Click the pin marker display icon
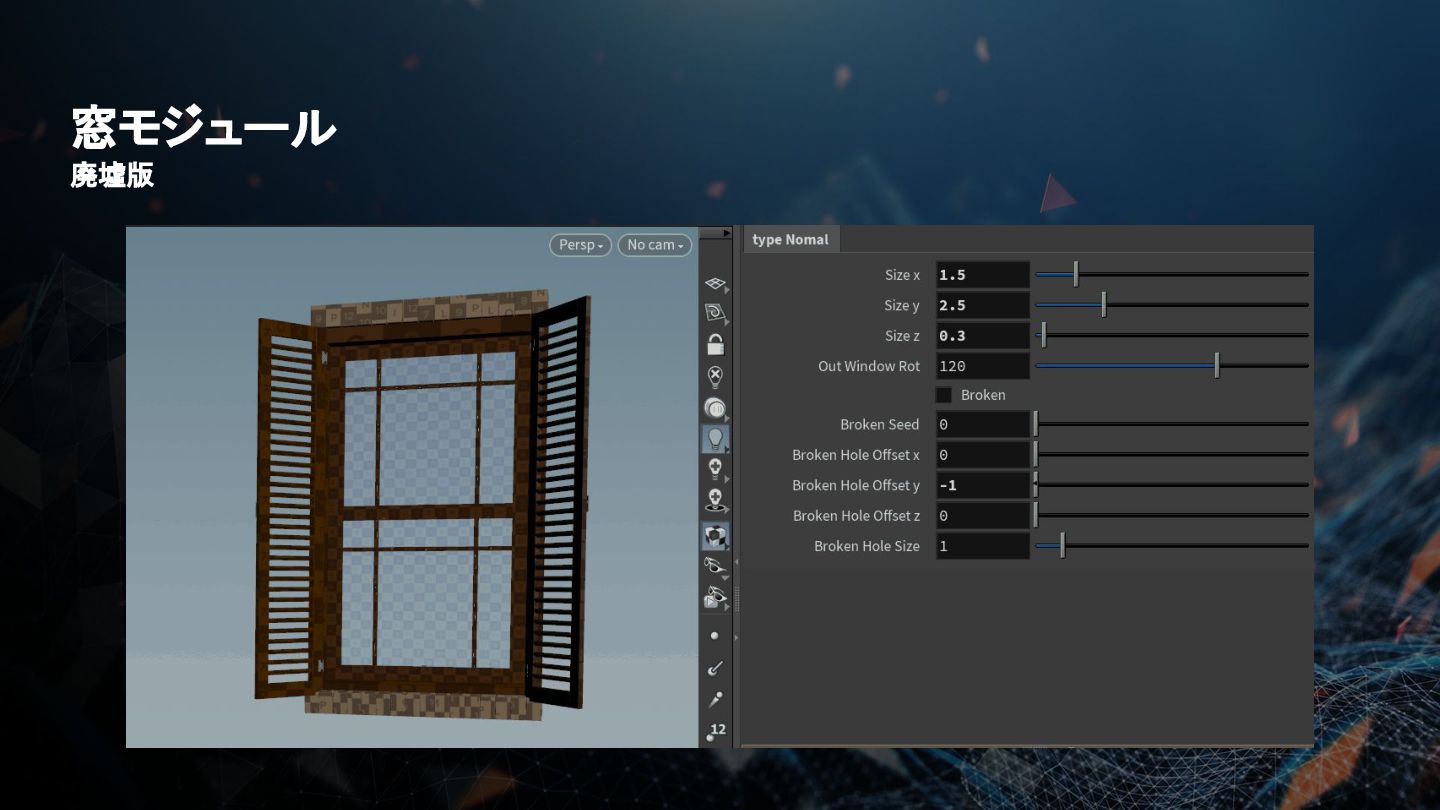The height and width of the screenshot is (810, 1440). pos(714,699)
